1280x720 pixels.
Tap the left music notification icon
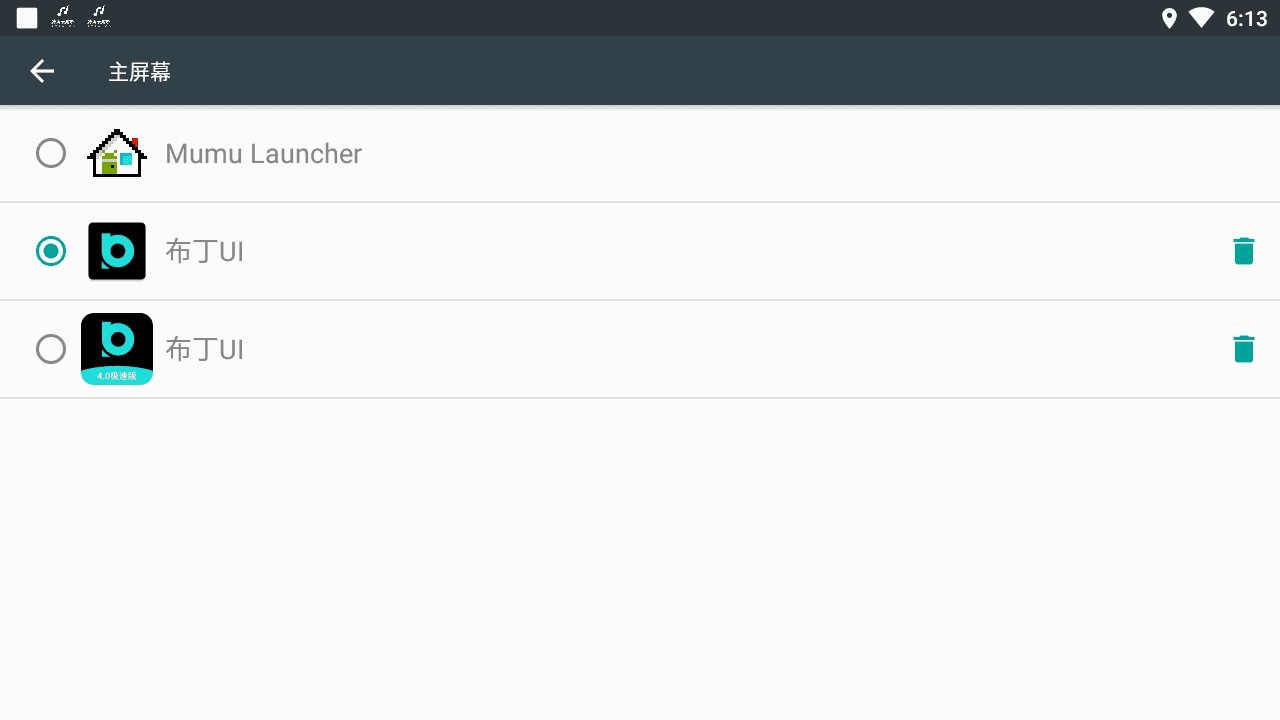(63, 16)
